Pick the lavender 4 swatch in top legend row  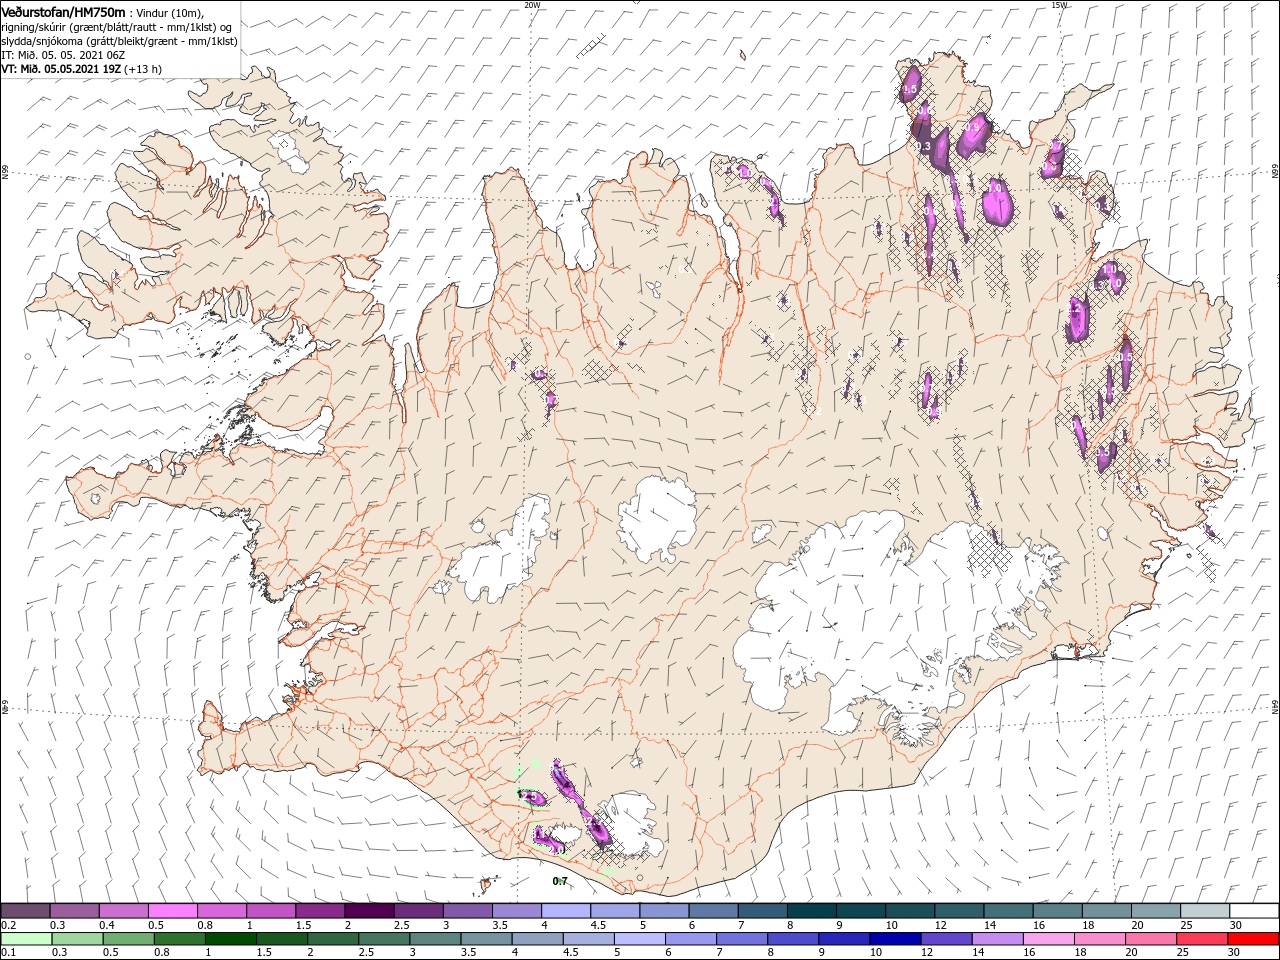pos(566,911)
